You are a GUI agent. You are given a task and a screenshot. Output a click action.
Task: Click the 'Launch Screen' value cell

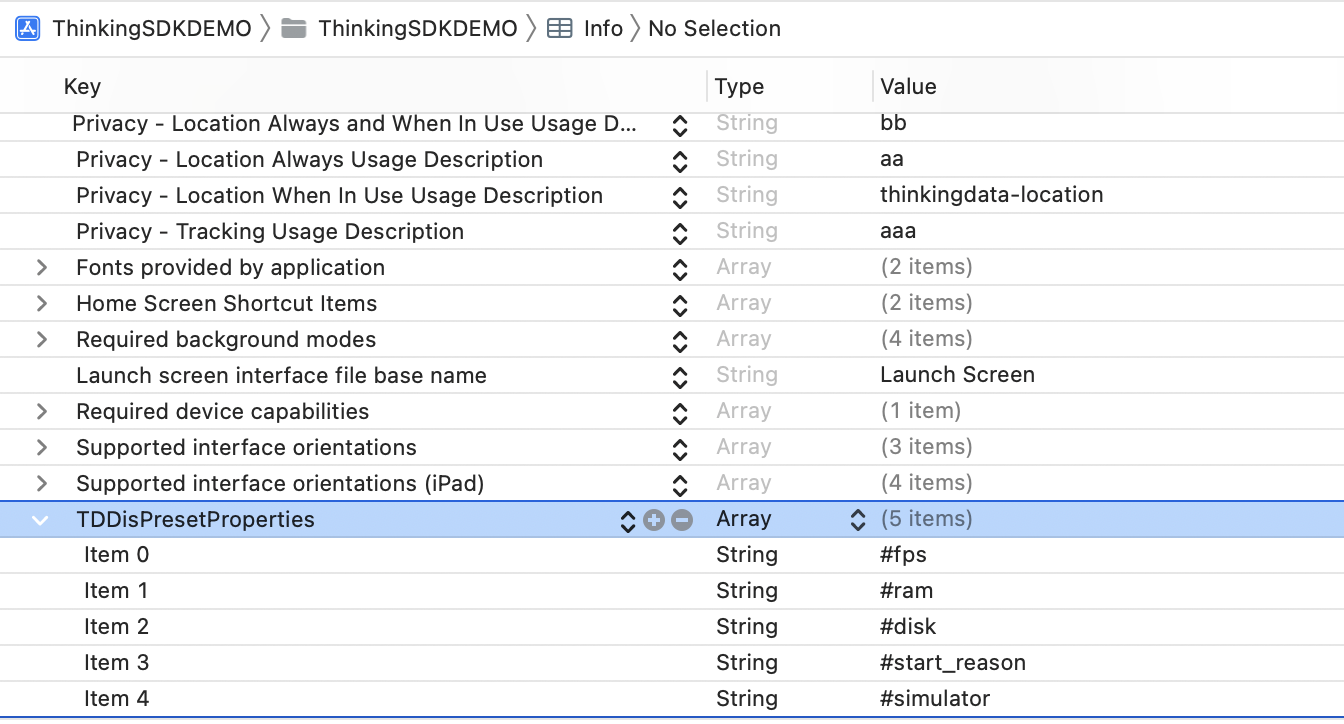958,375
